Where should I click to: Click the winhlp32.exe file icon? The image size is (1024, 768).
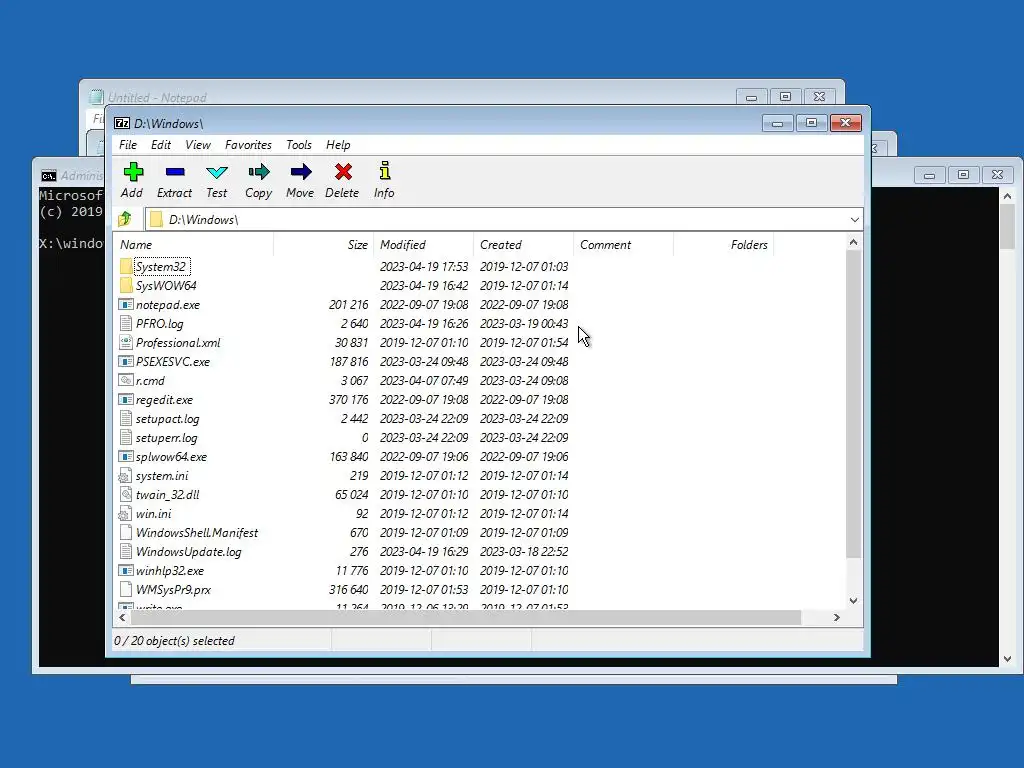tap(126, 570)
